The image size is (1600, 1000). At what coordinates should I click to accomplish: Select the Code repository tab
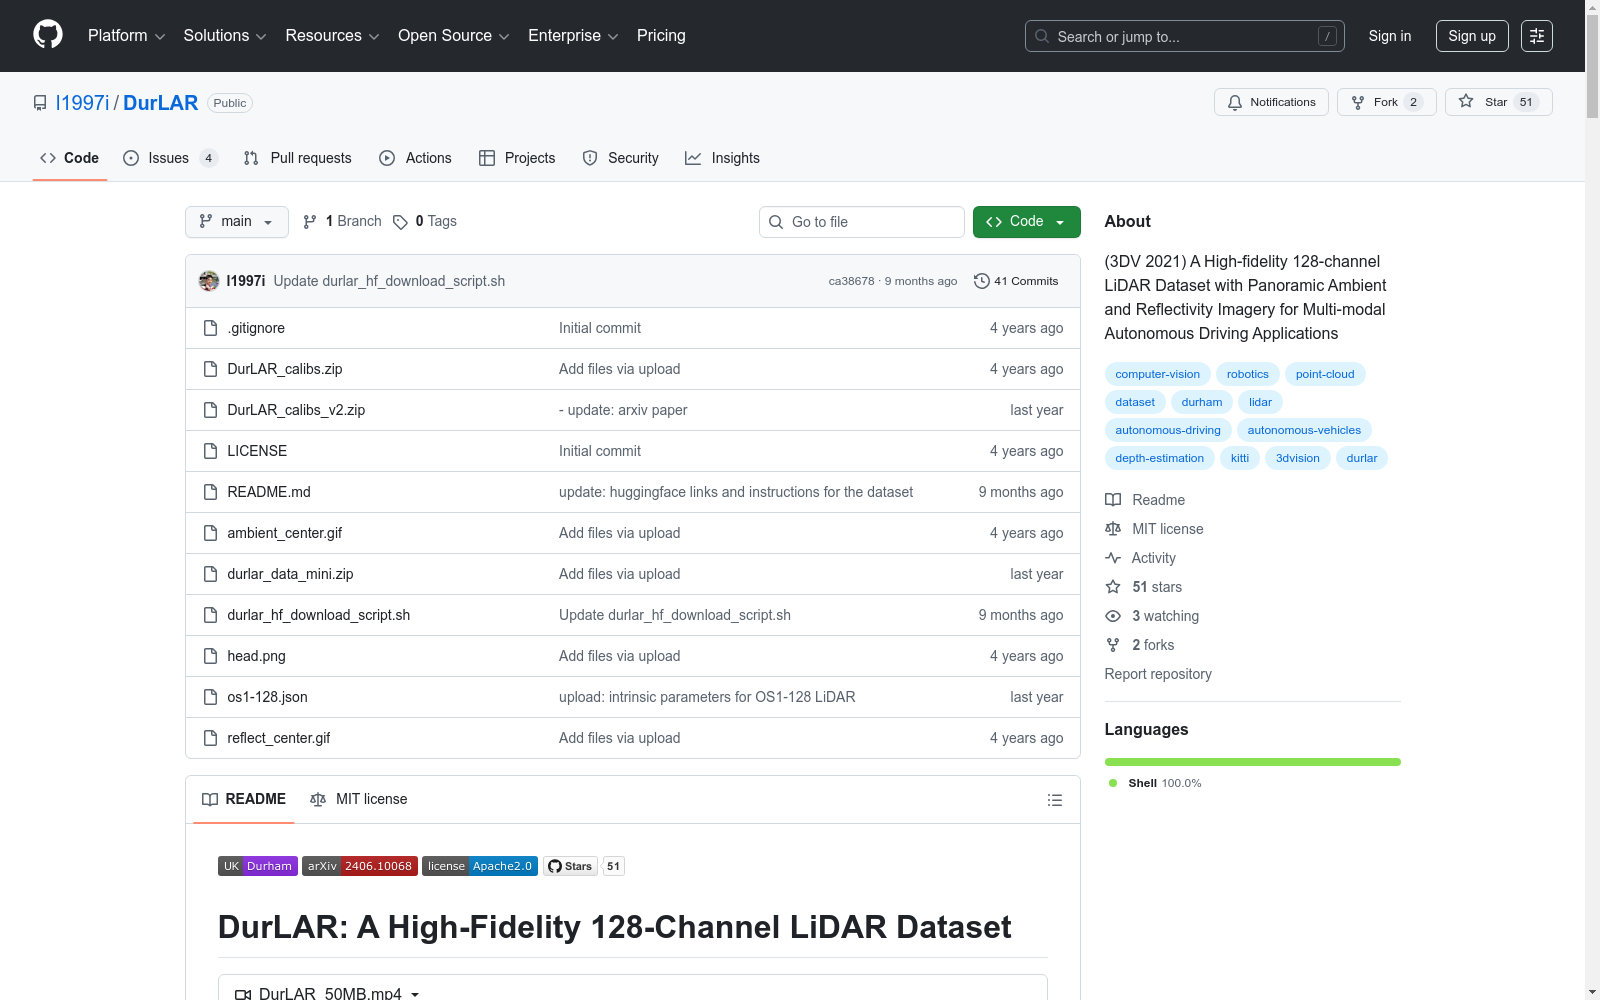pyautogui.click(x=69, y=158)
